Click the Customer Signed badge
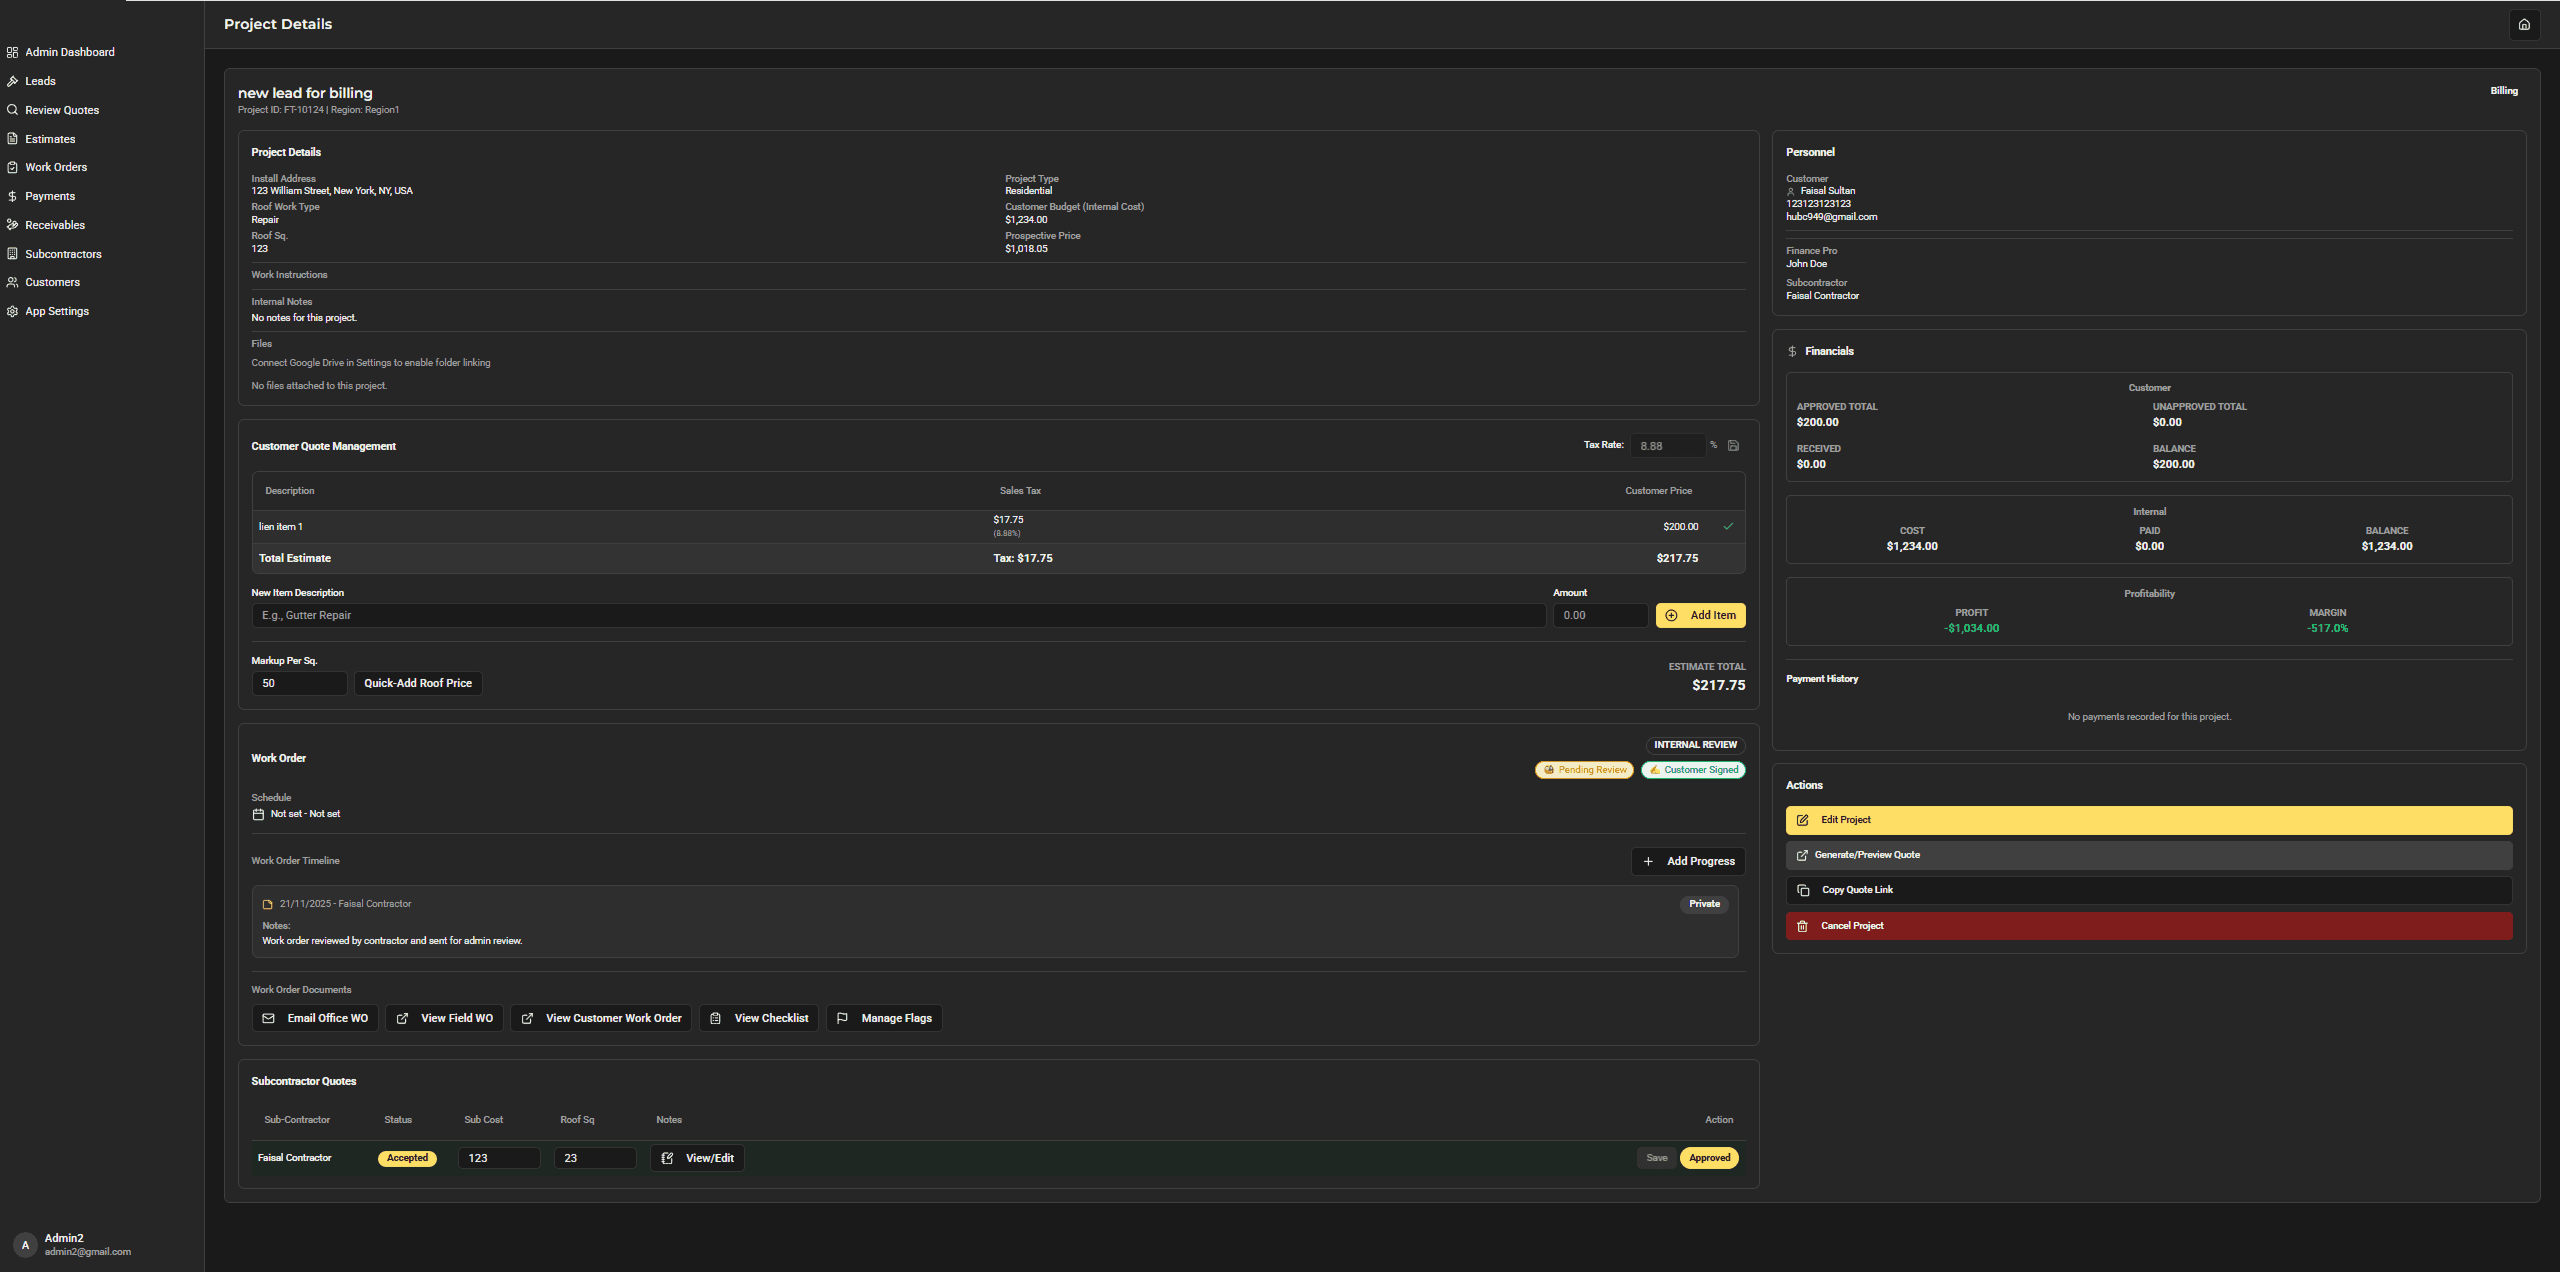The image size is (2560, 1272). [x=1693, y=770]
